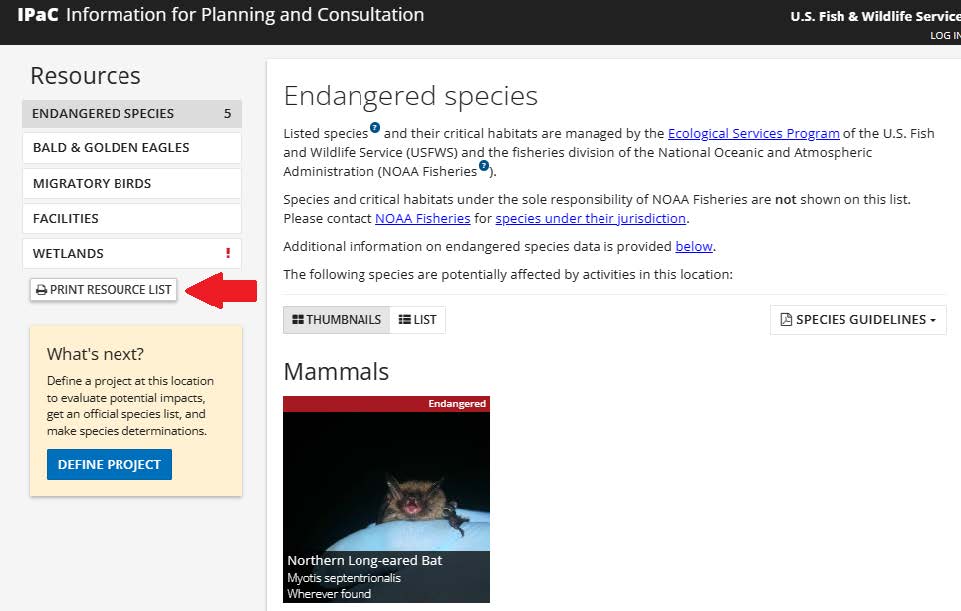Image resolution: width=961 pixels, height=611 pixels.
Task: Jump to additional information via 'below' link
Action: point(694,246)
